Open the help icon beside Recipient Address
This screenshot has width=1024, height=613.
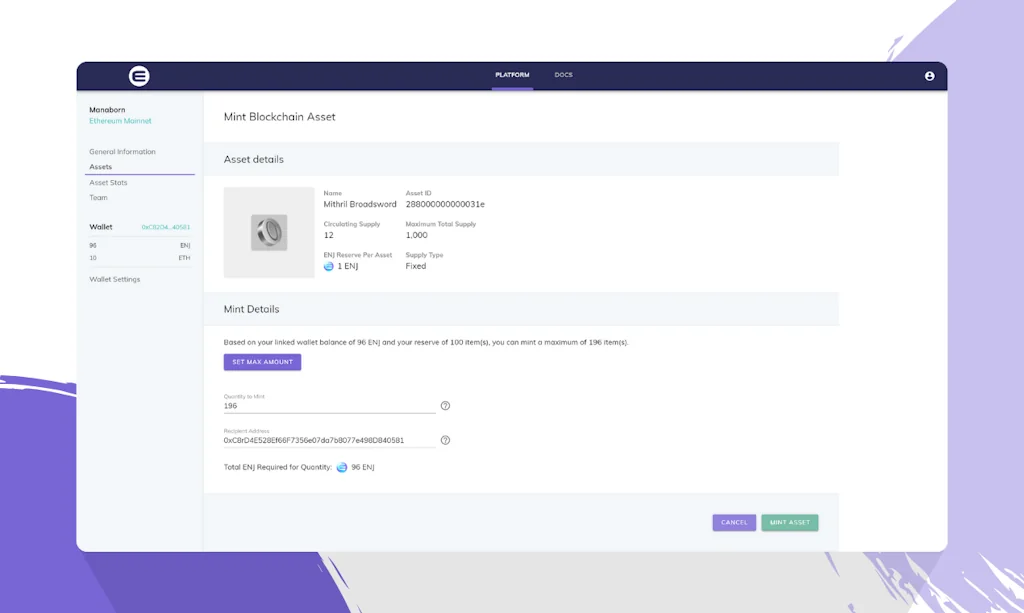click(445, 439)
